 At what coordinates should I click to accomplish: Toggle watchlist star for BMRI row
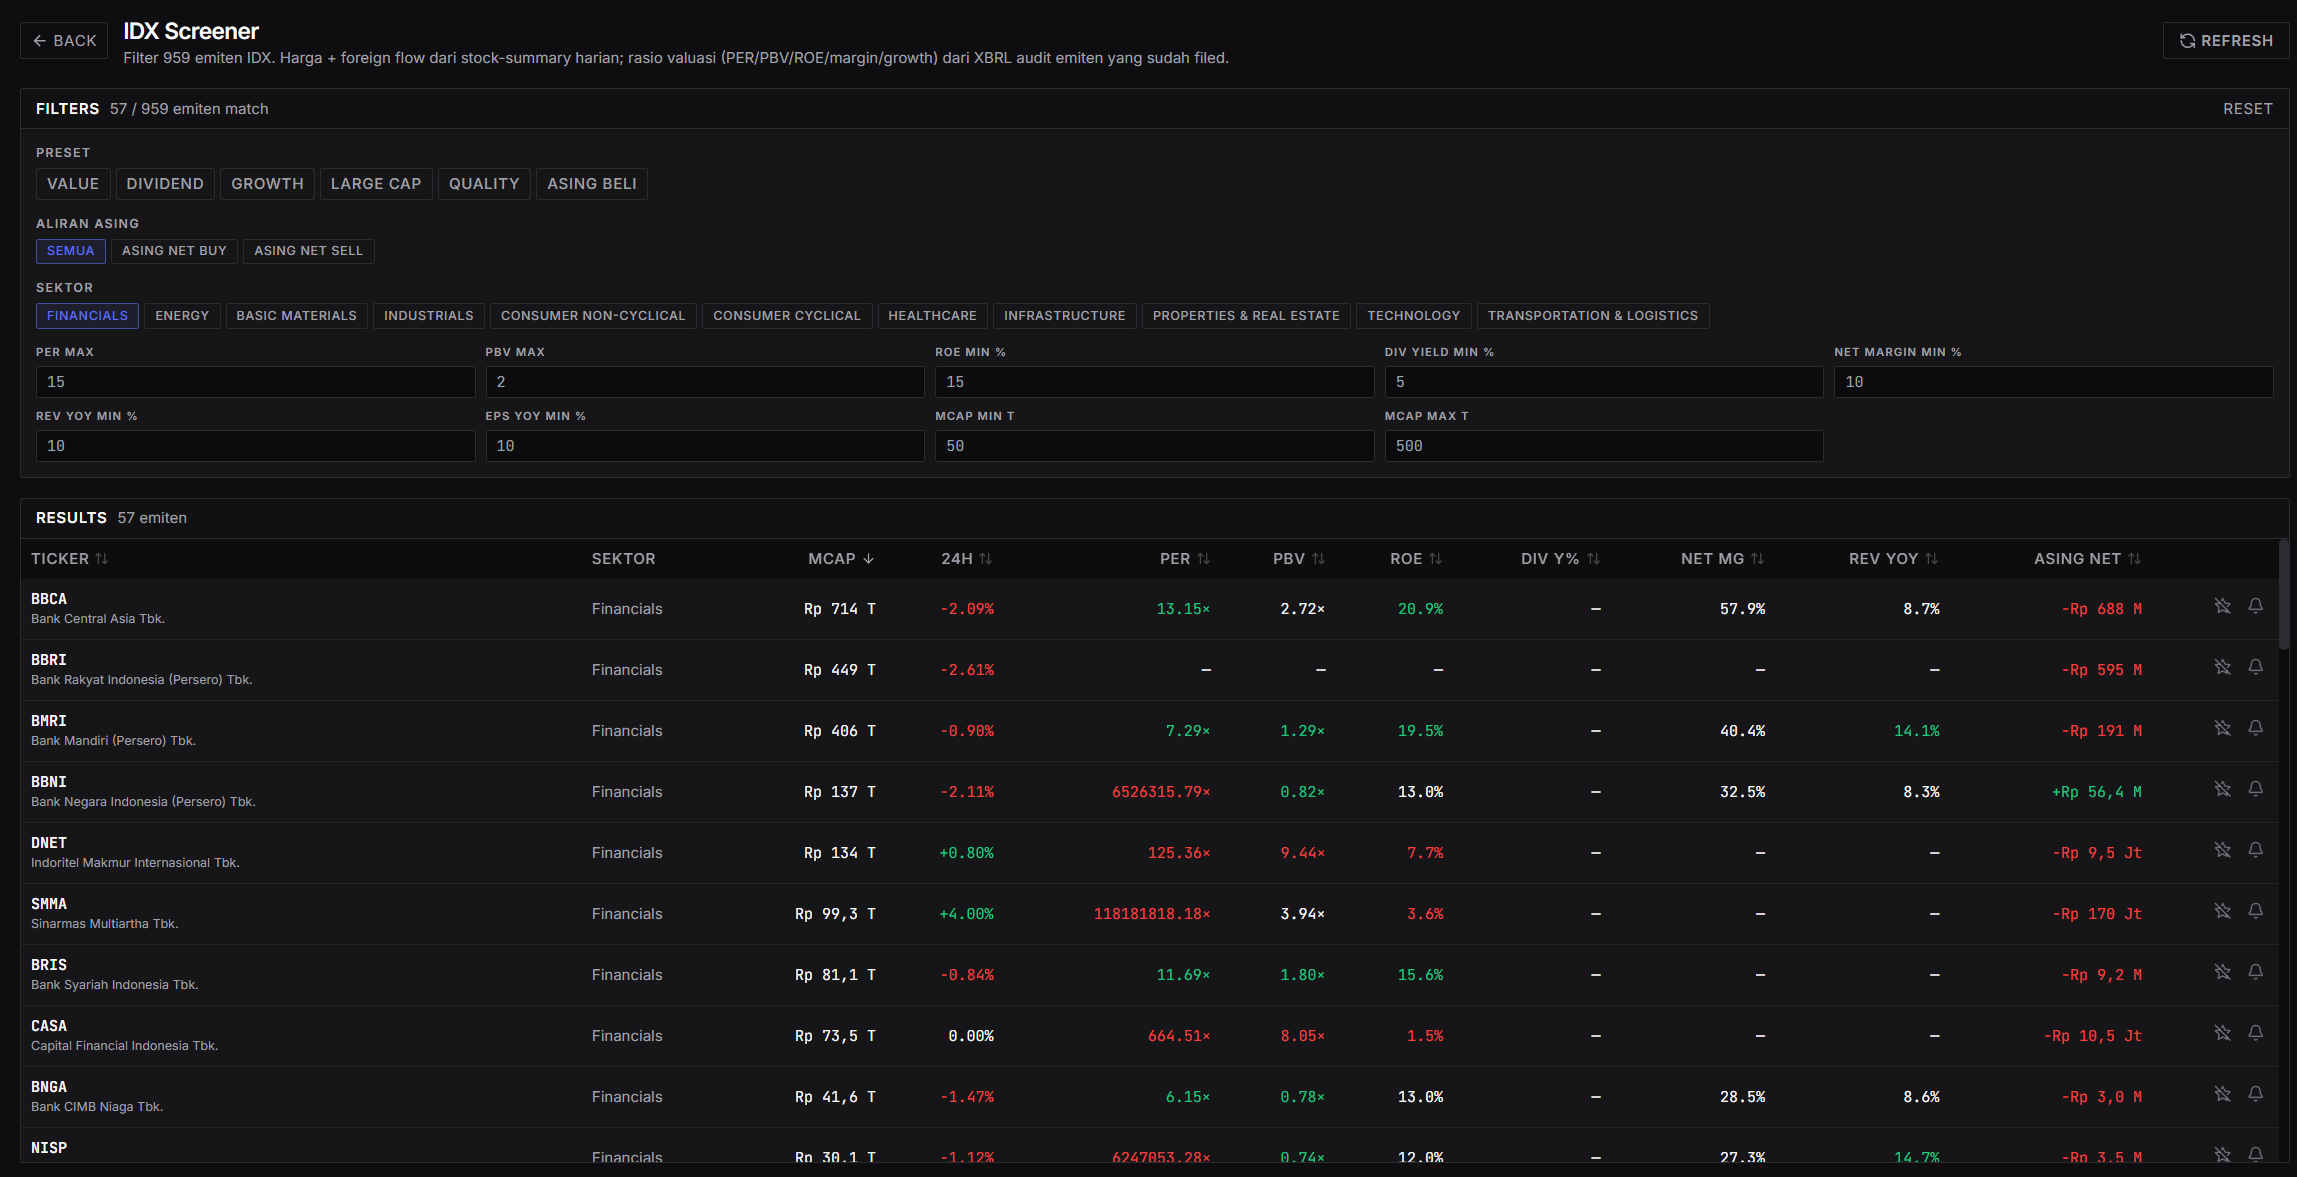pyautogui.click(x=2222, y=728)
